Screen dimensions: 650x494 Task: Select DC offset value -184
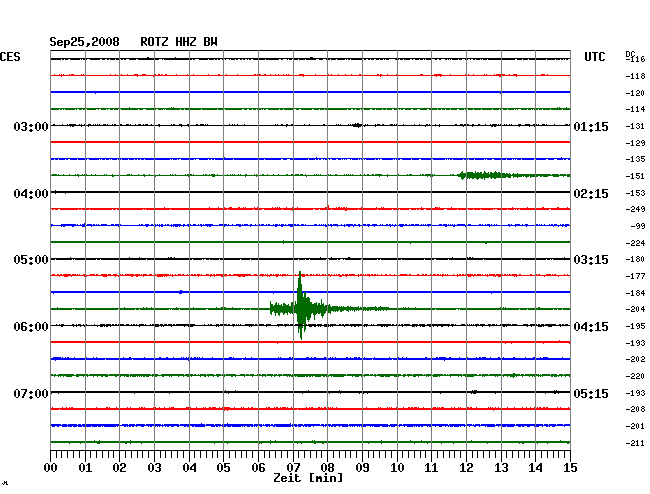click(635, 293)
